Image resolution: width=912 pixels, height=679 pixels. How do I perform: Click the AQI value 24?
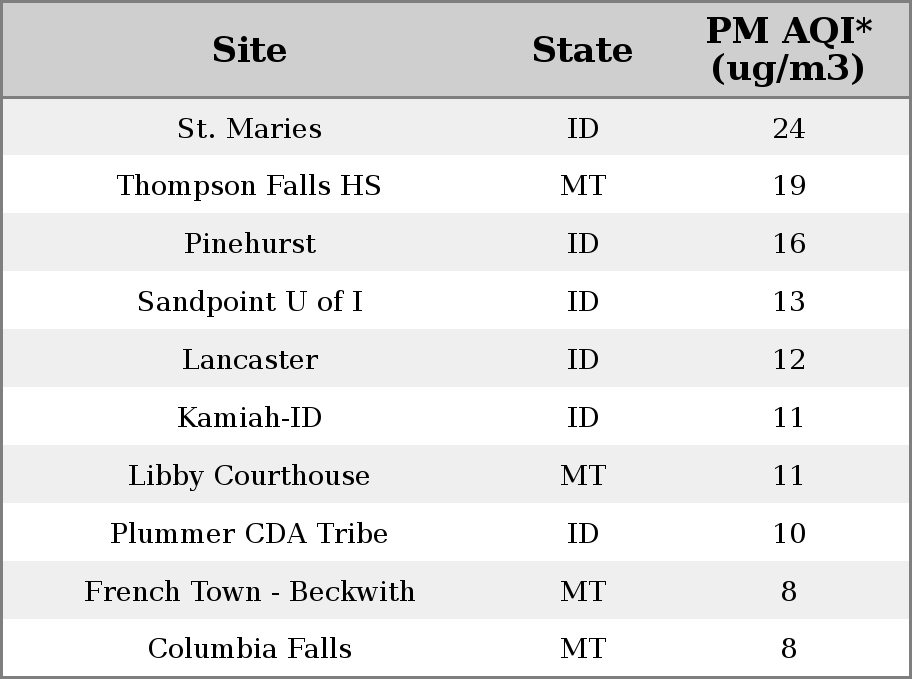tap(789, 128)
